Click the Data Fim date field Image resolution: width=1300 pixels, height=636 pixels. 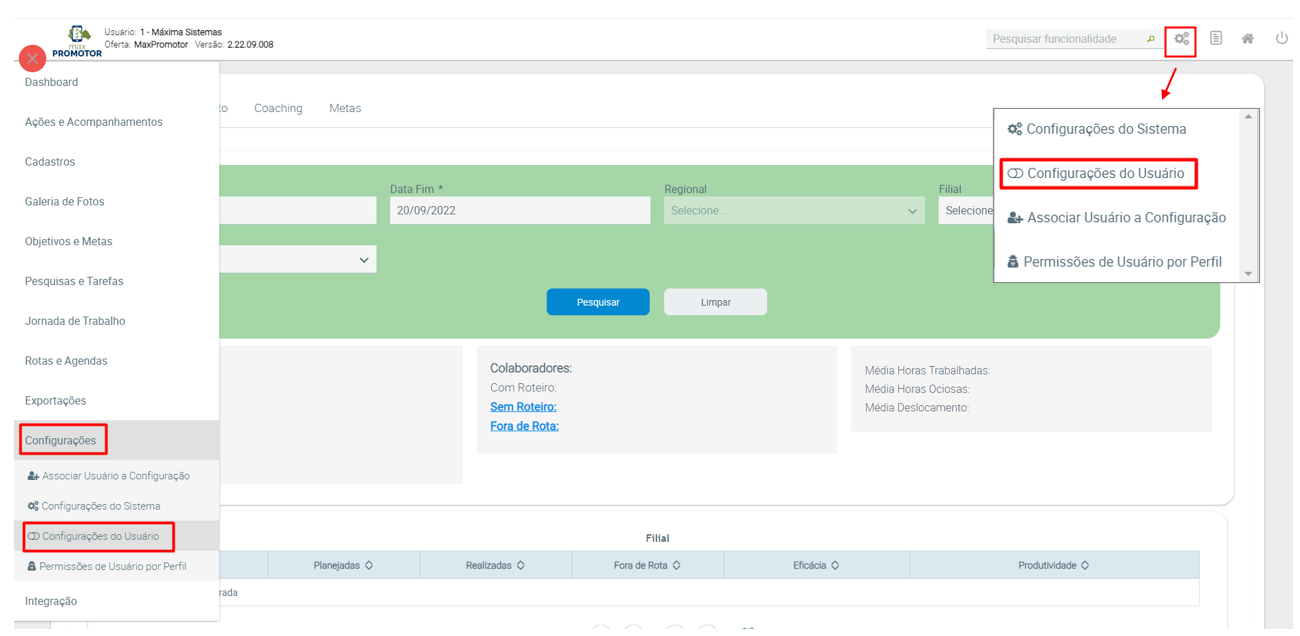520,211
